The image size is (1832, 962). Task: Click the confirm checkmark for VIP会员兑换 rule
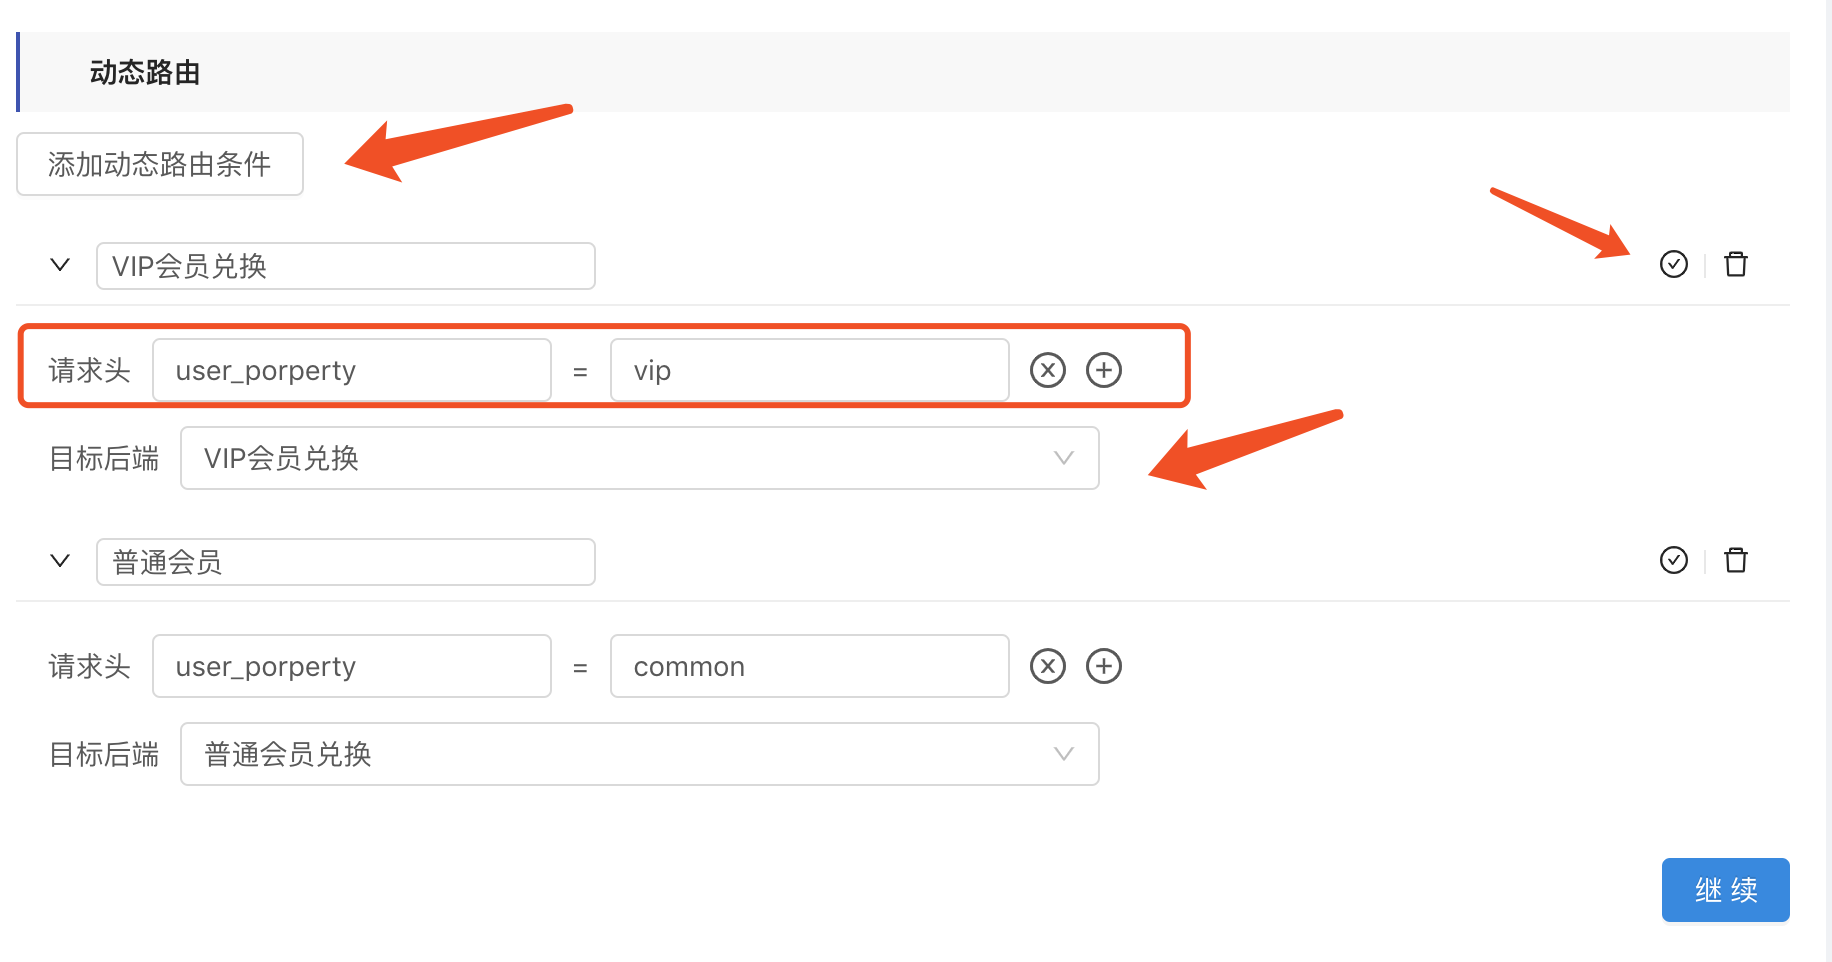pyautogui.click(x=1673, y=264)
